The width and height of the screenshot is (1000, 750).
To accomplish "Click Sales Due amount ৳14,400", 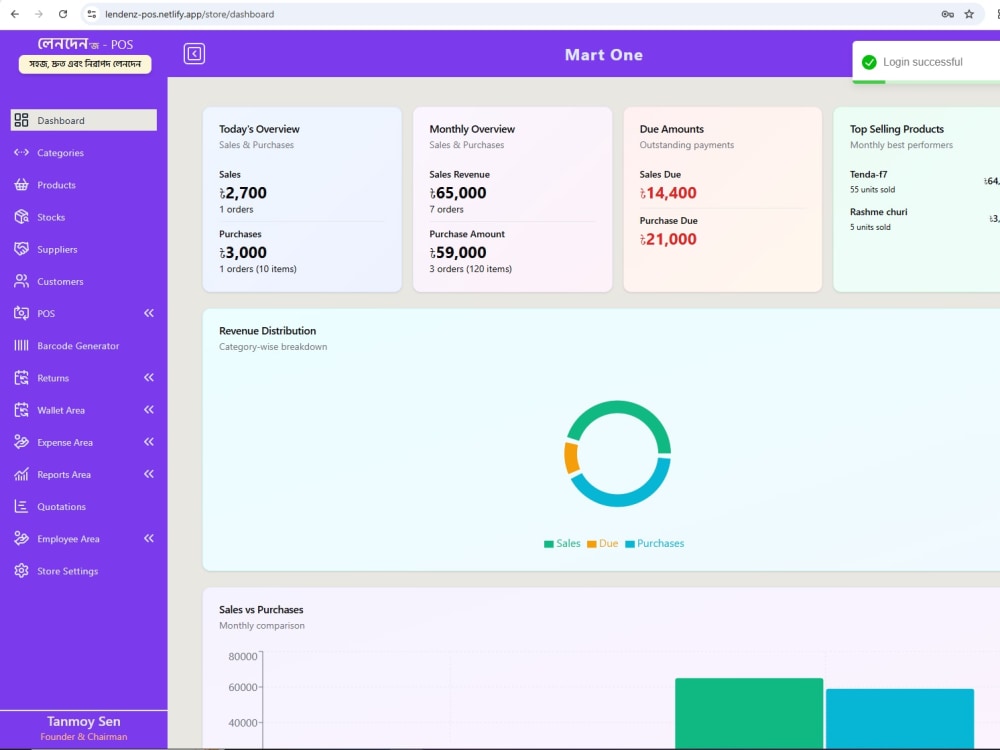I will point(668,193).
